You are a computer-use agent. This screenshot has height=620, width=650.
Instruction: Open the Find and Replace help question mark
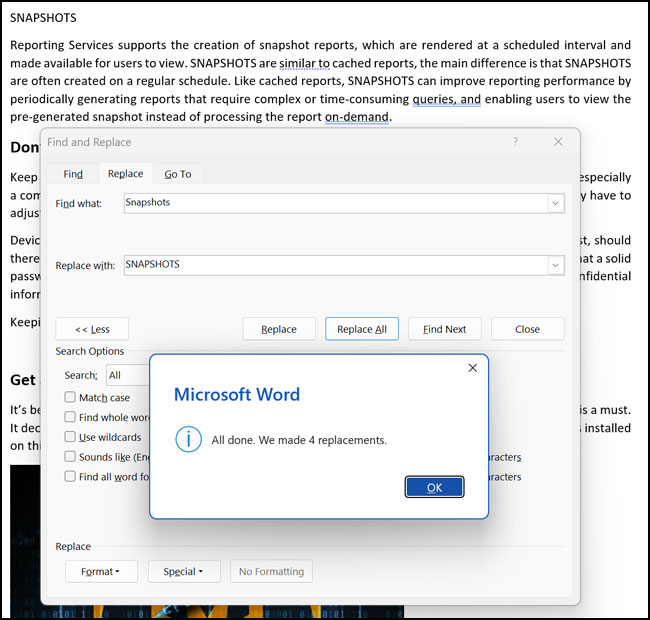click(x=515, y=142)
